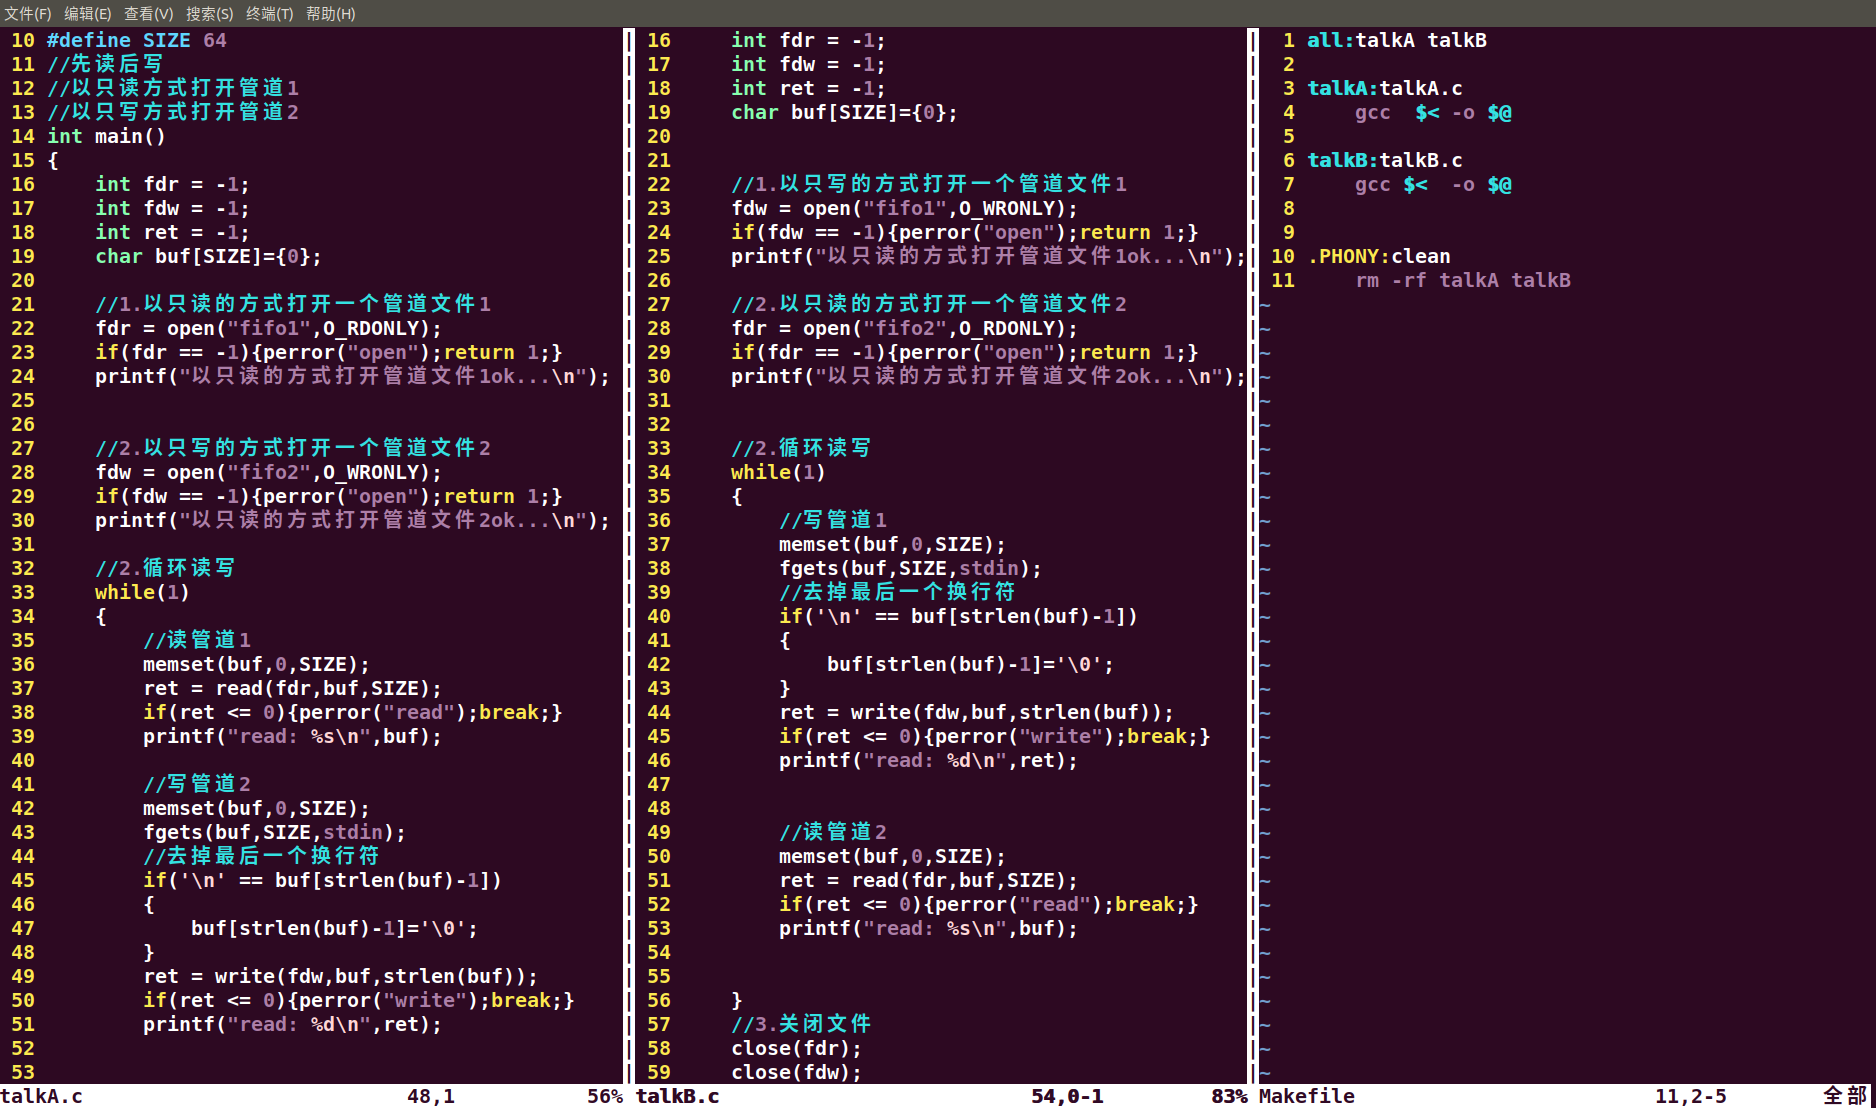Click 'printf("read: %s\n",buf);' in talkB.c line 53
This screenshot has height=1108, width=1876.
[x=928, y=928]
